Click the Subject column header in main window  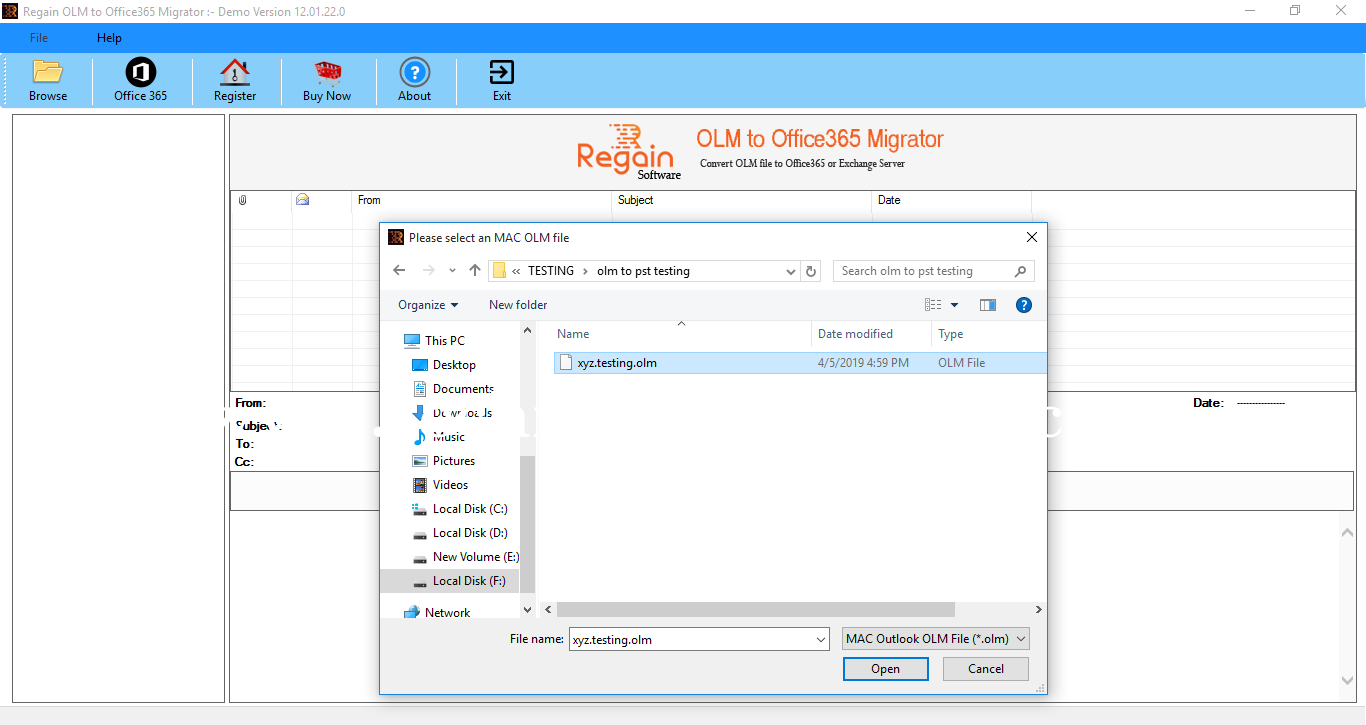click(x=742, y=200)
